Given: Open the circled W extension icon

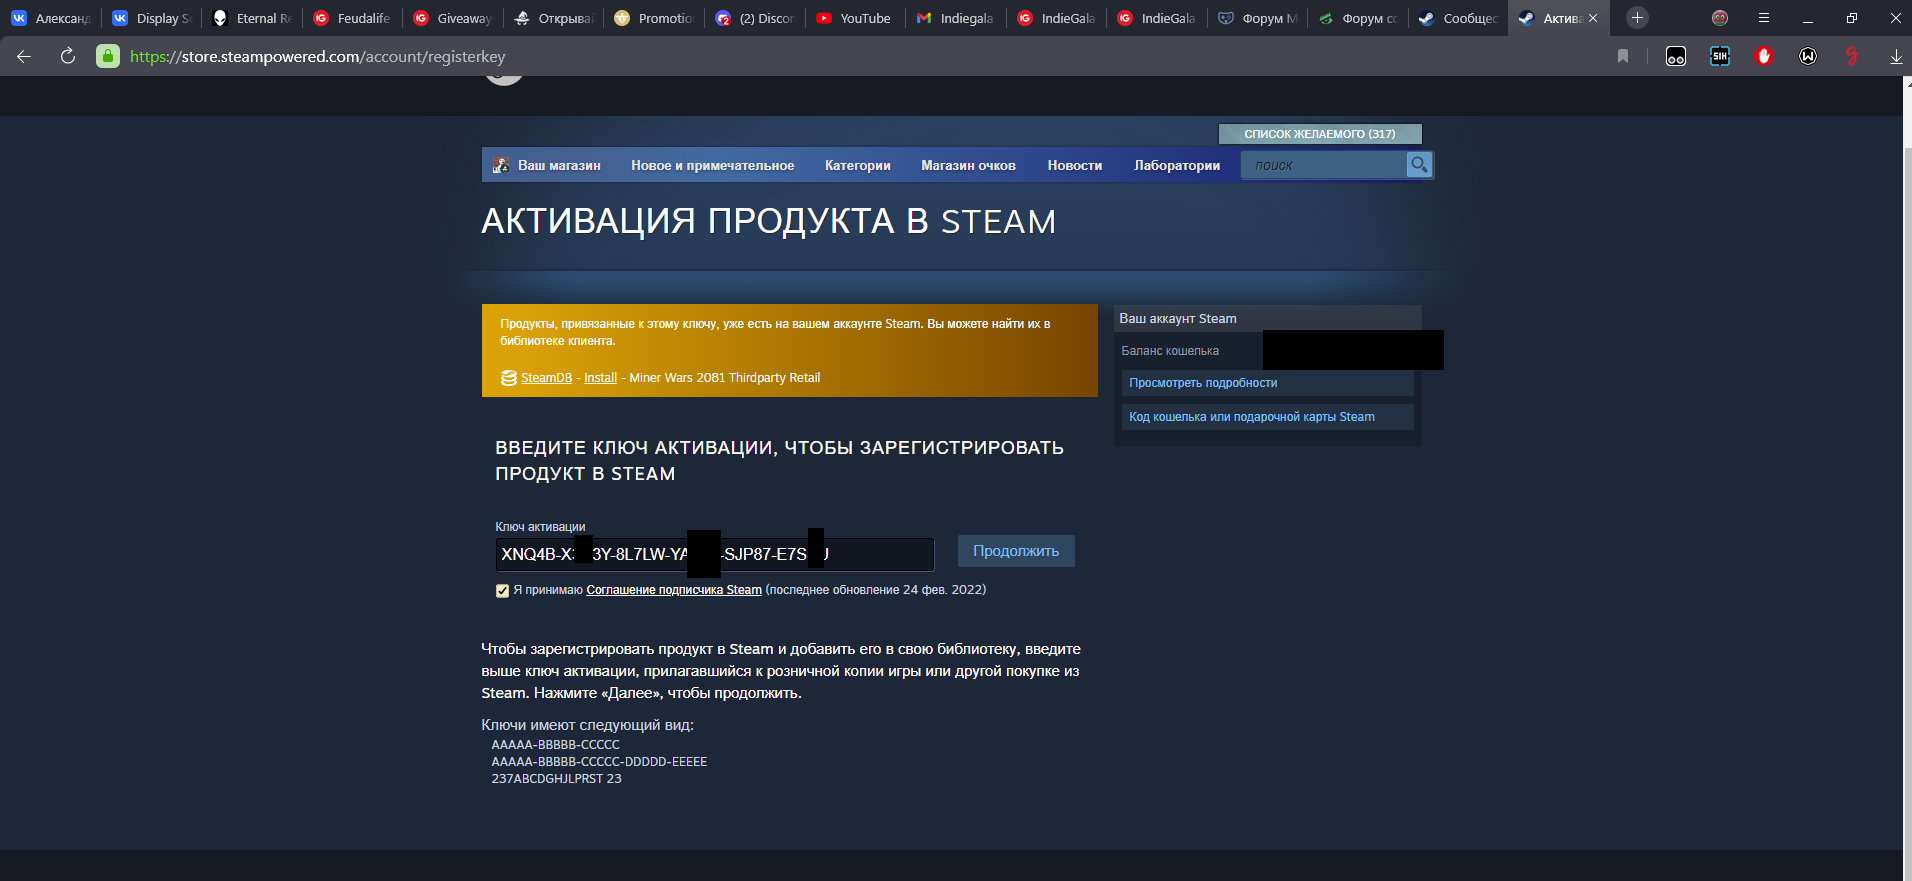Looking at the screenshot, I should click(x=1808, y=56).
